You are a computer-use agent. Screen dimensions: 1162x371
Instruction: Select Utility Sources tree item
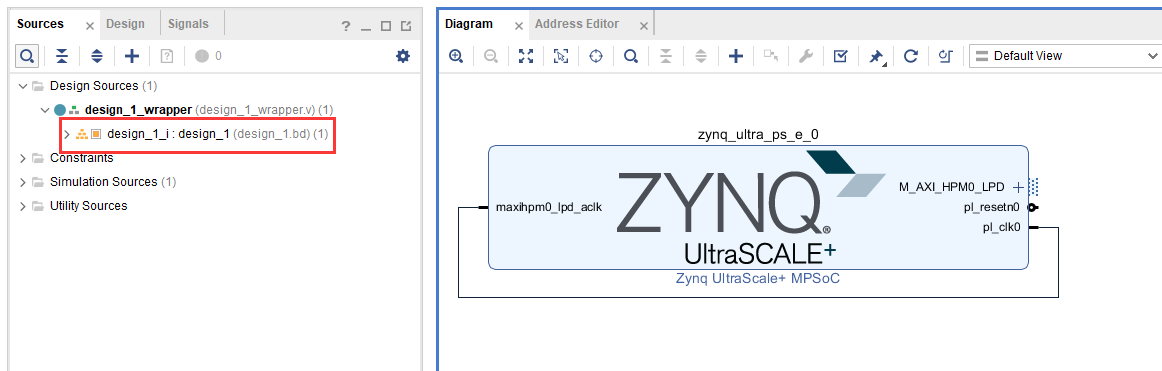click(88, 206)
